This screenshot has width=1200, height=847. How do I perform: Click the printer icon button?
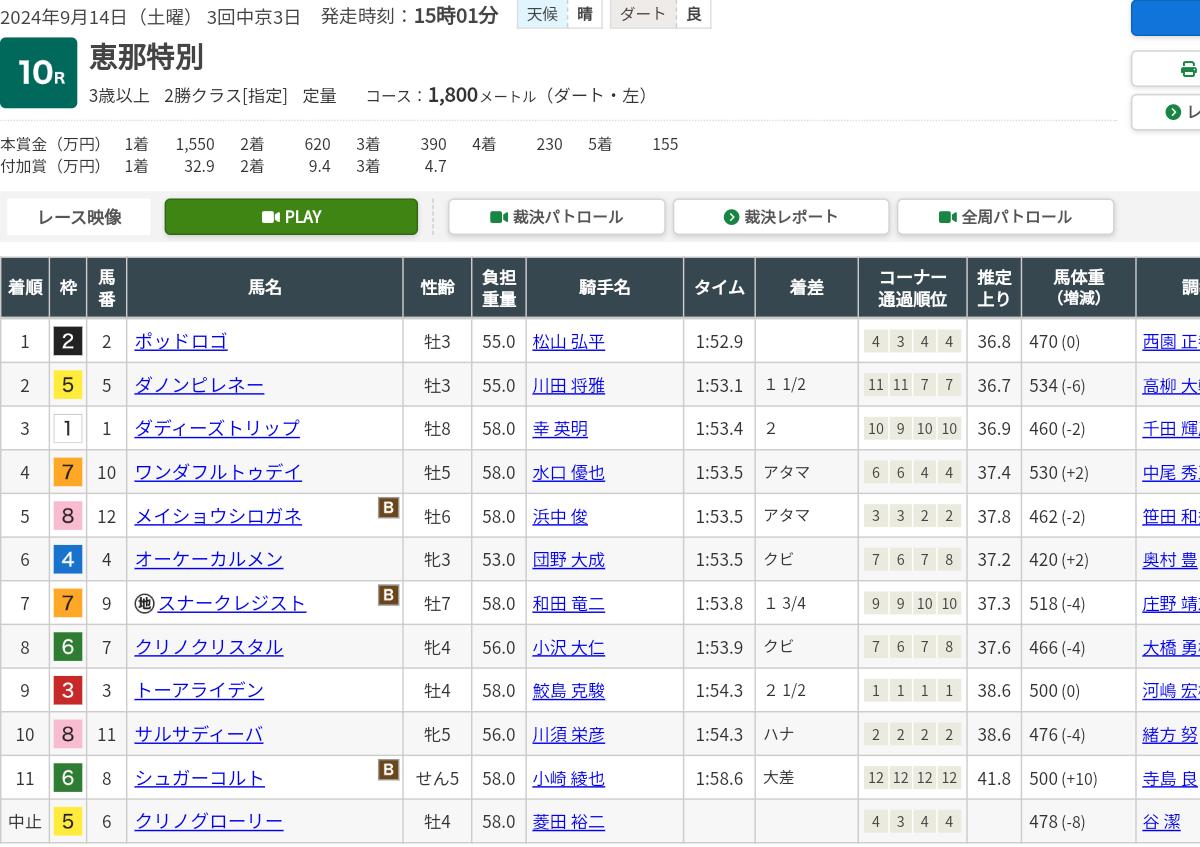click(x=1187, y=69)
